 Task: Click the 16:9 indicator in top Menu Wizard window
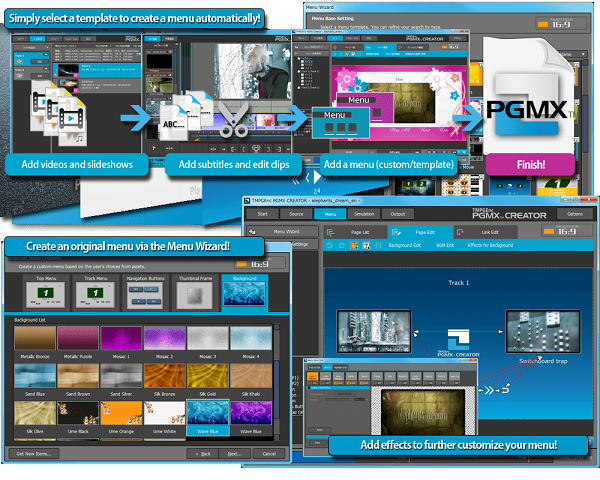pyautogui.click(x=561, y=24)
